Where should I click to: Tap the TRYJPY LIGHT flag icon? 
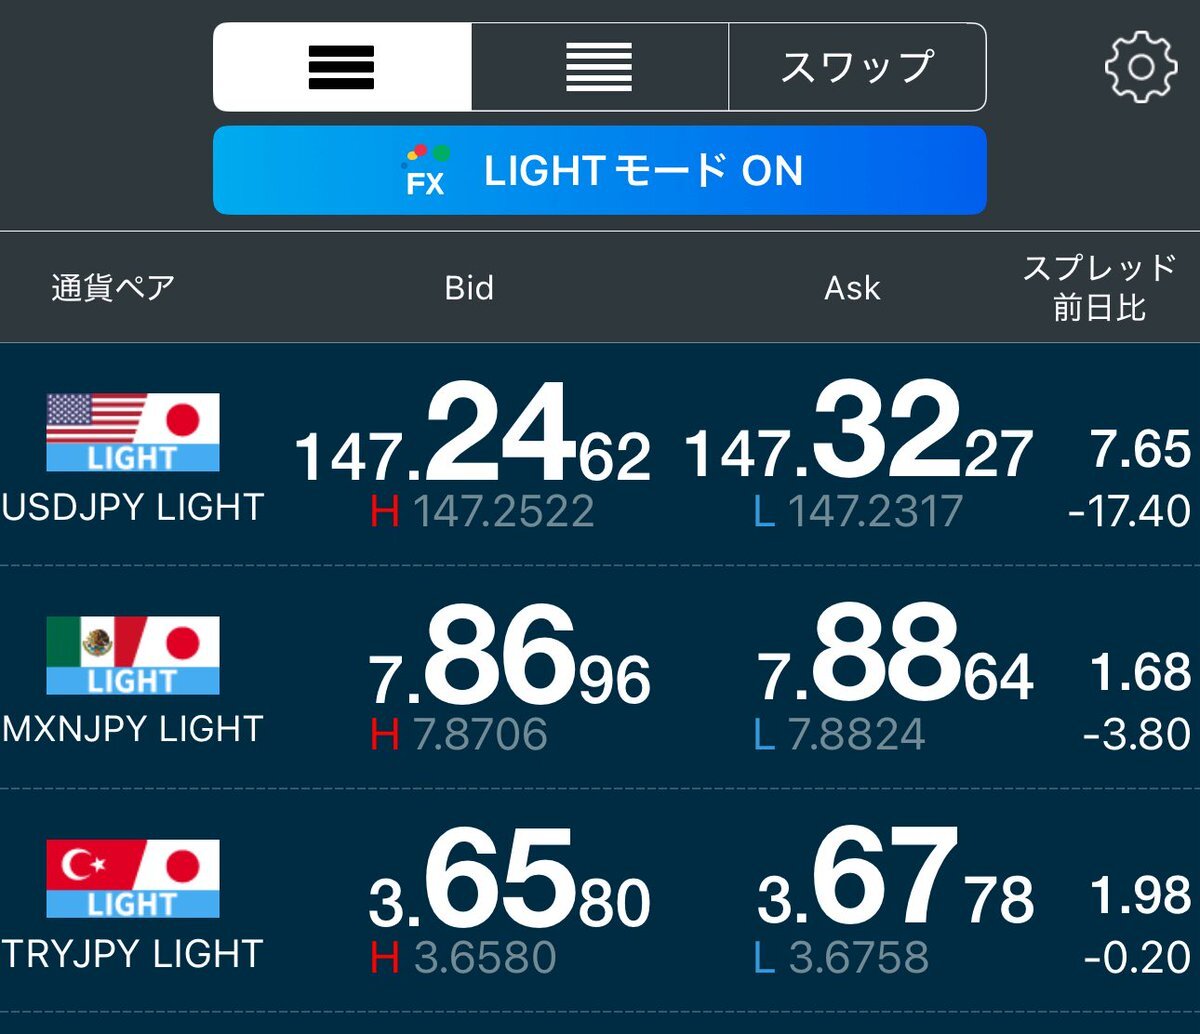click(x=133, y=878)
